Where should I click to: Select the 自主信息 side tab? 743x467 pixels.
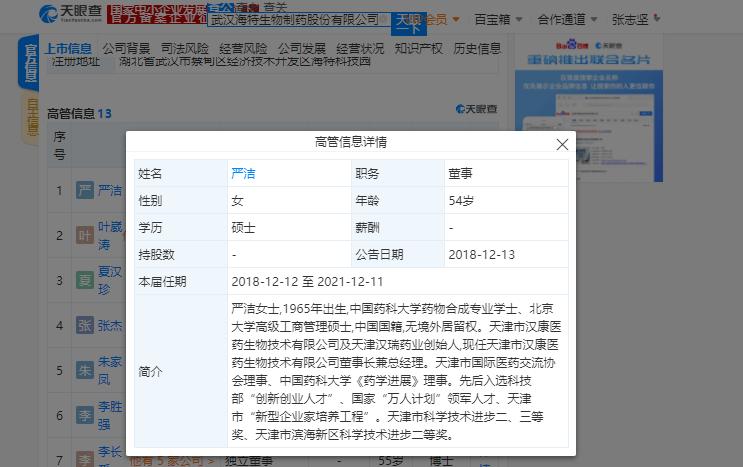coord(30,117)
